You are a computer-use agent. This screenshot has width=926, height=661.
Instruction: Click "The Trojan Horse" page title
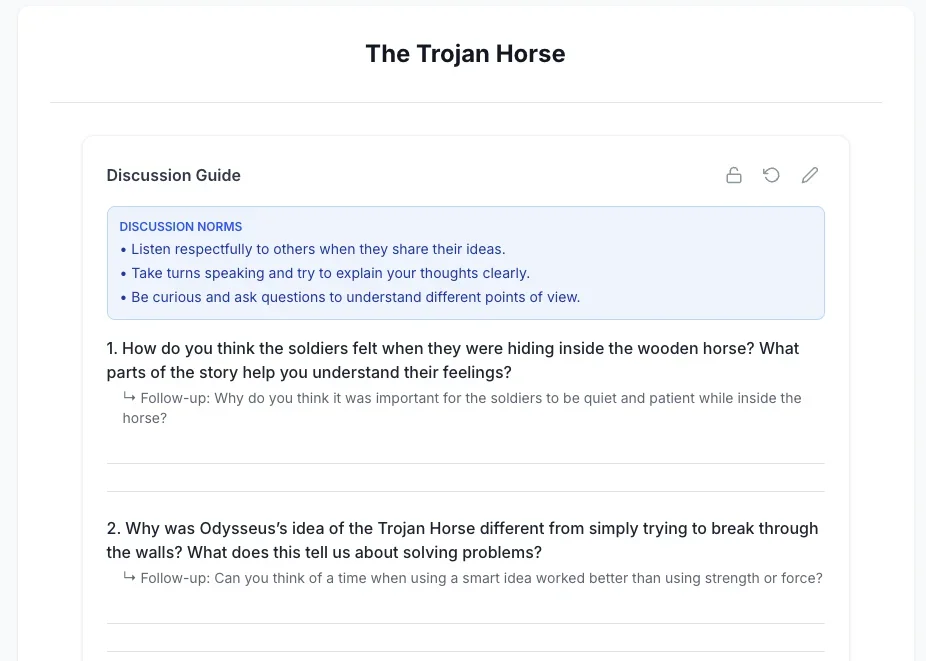pos(465,54)
